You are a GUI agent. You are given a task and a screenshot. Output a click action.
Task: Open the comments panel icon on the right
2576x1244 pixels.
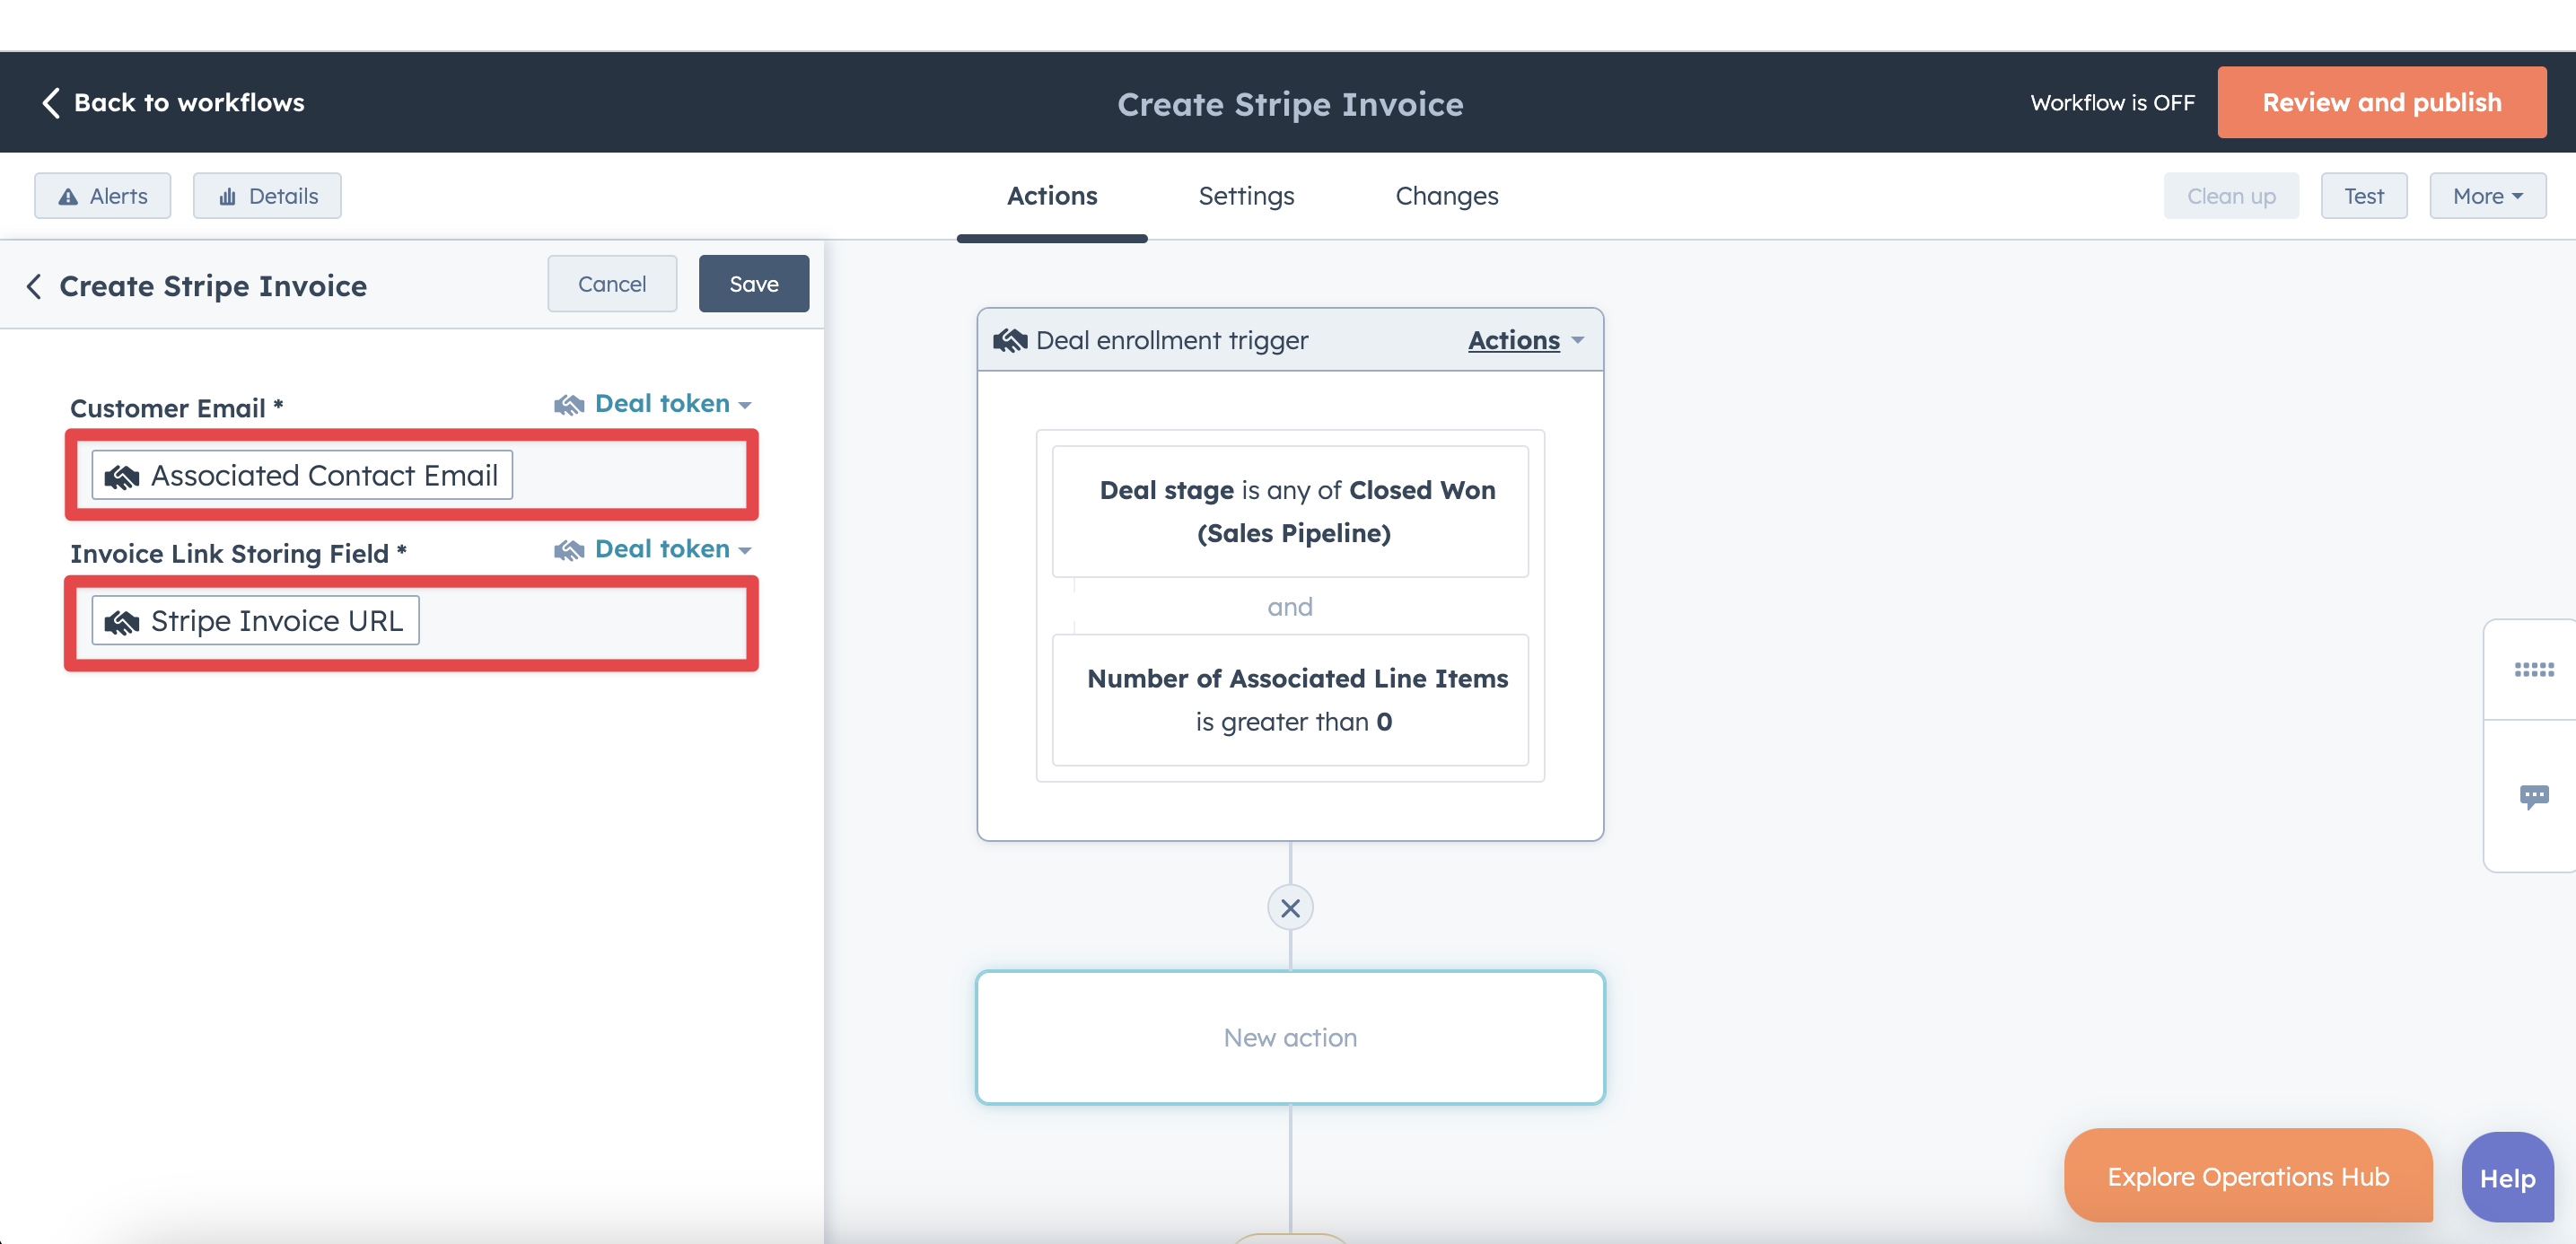tap(2535, 795)
